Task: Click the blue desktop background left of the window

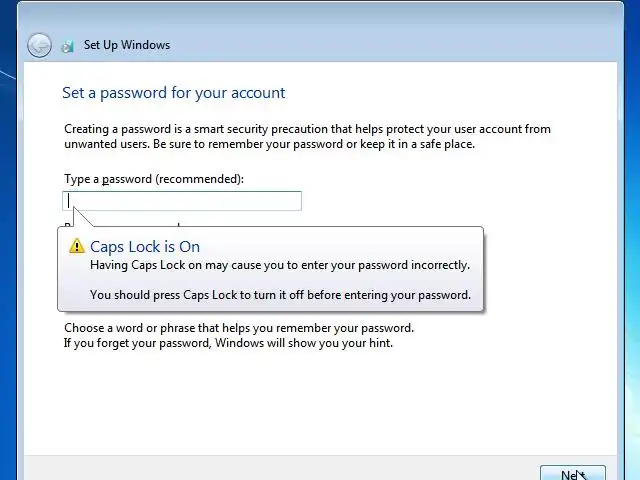Action: coord(10,250)
